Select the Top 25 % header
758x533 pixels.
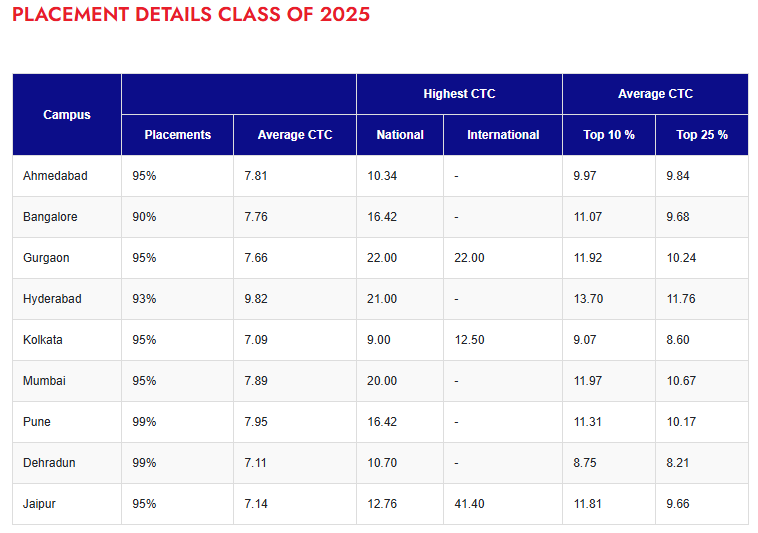click(x=702, y=135)
